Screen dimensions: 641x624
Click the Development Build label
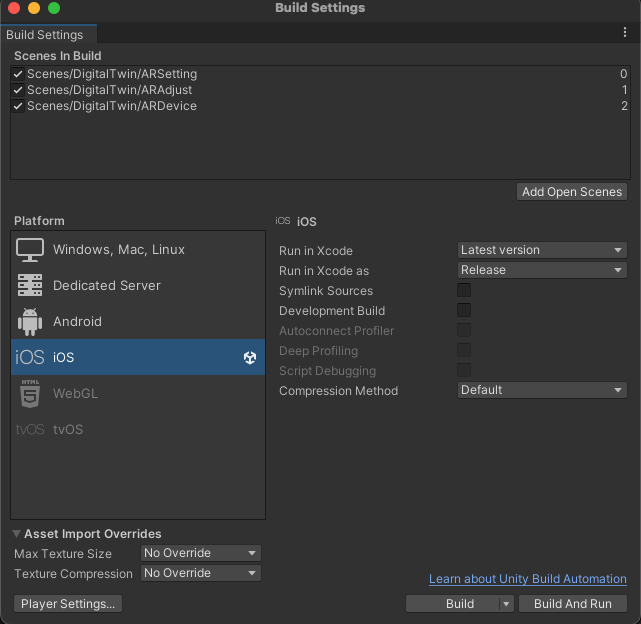(332, 311)
